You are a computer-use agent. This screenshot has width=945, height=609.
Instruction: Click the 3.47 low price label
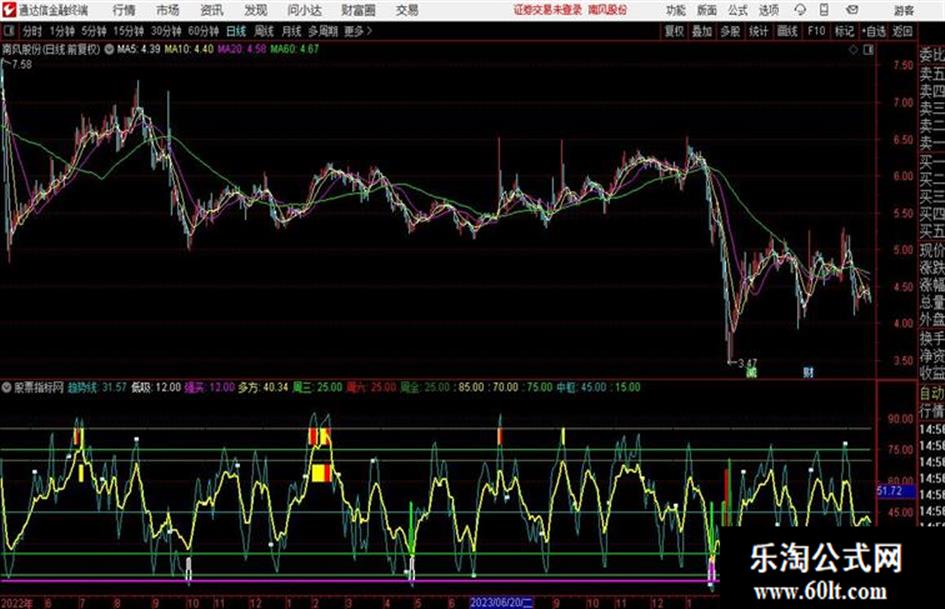(747, 363)
